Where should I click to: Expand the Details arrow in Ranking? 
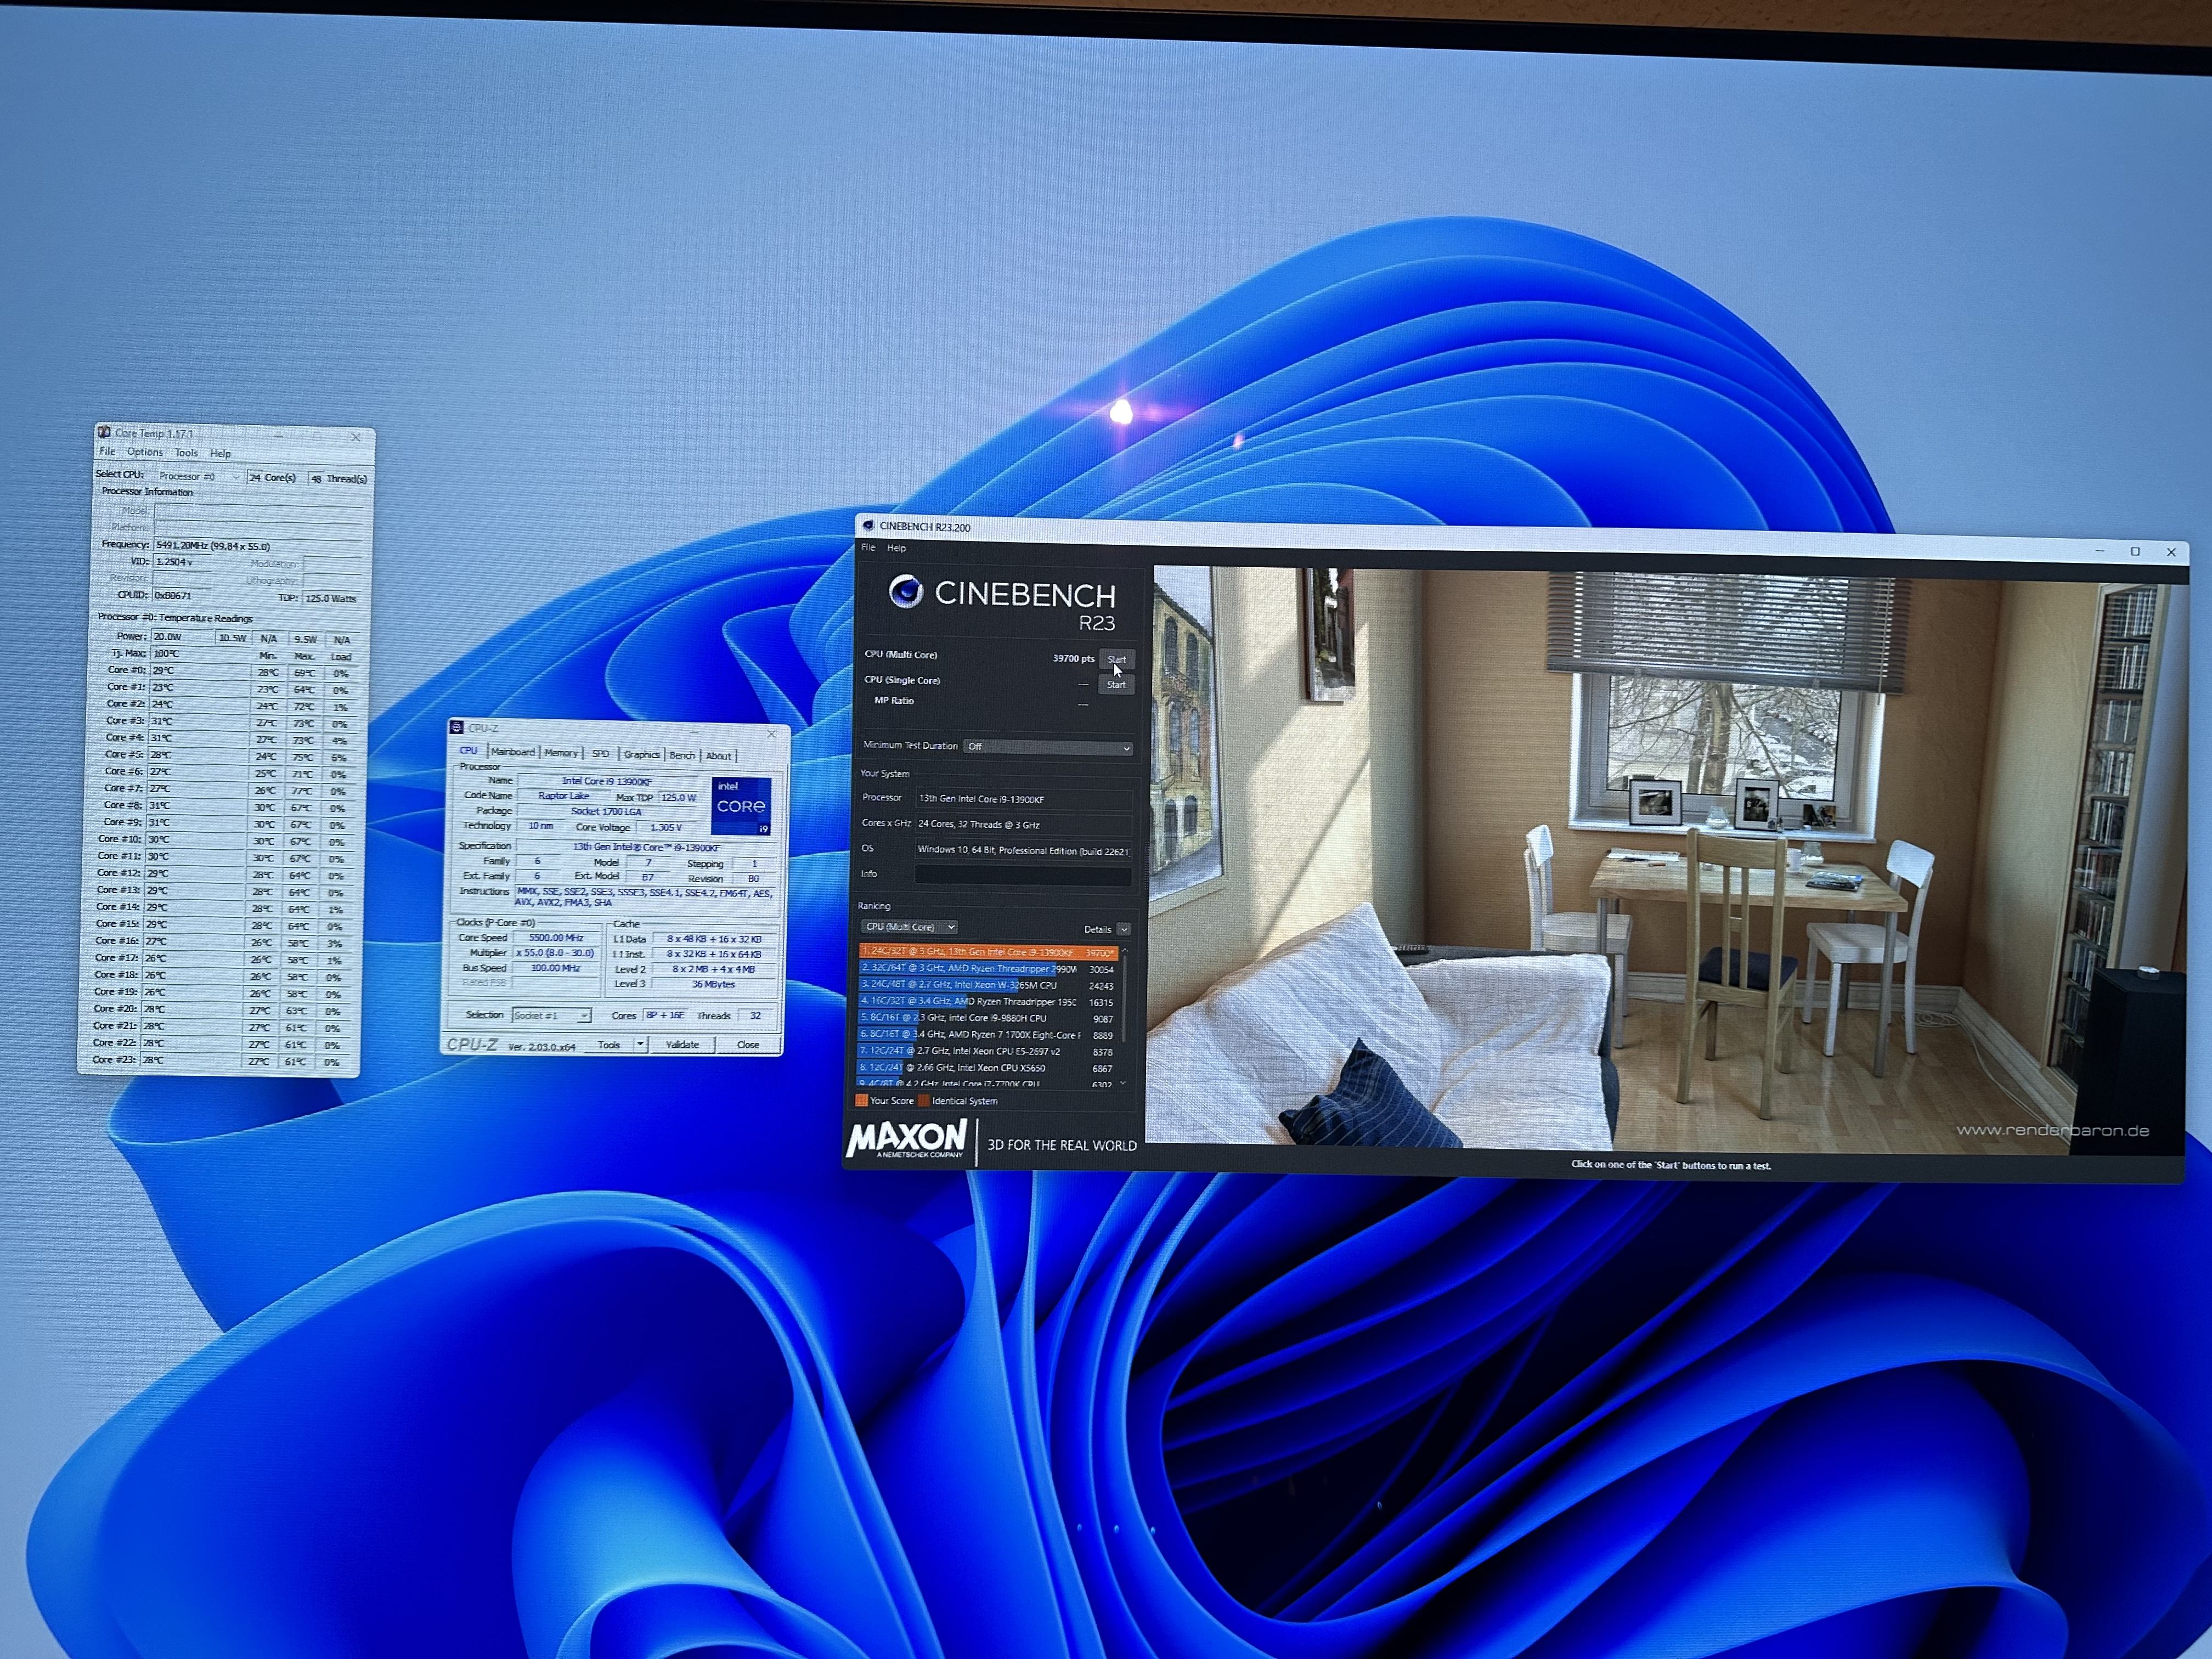pyautogui.click(x=1124, y=929)
